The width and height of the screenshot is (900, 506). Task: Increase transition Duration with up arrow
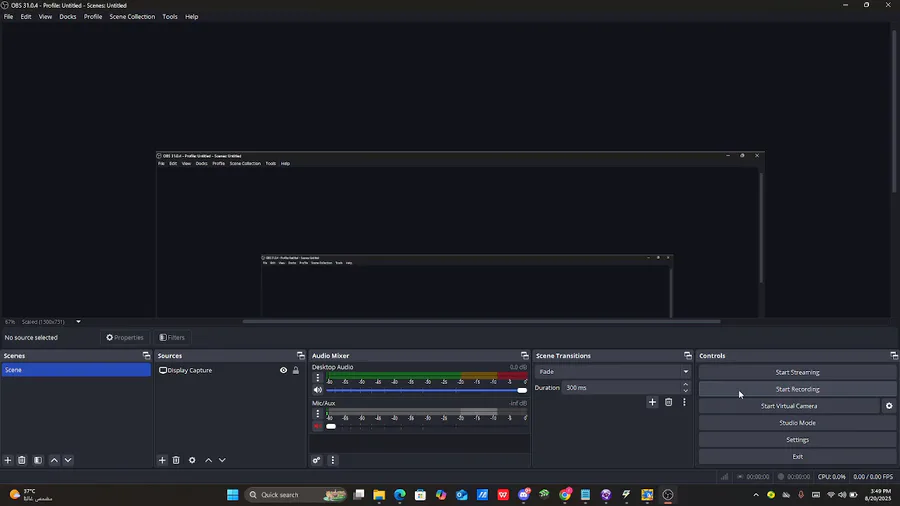tap(685, 384)
